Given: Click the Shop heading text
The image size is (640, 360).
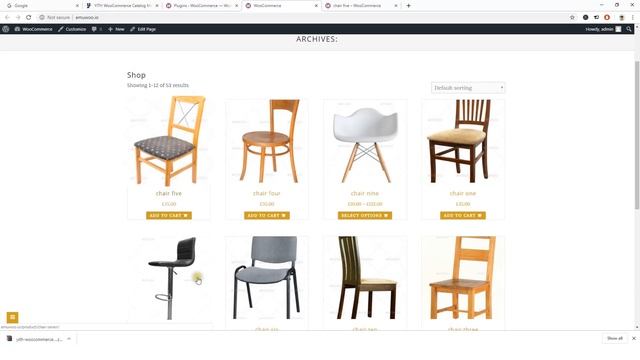Looking at the screenshot, I should tap(136, 75).
